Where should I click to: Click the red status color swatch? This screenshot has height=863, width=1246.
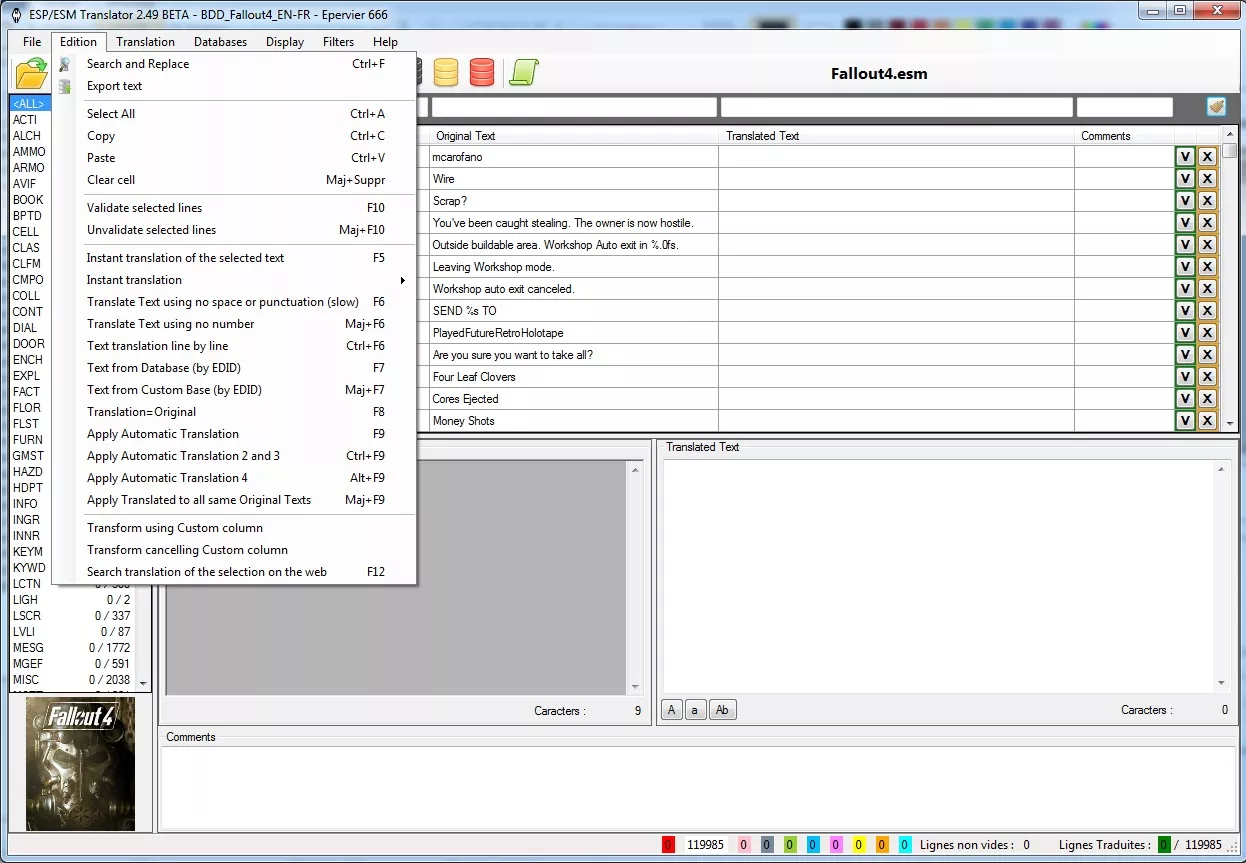[x=668, y=845]
